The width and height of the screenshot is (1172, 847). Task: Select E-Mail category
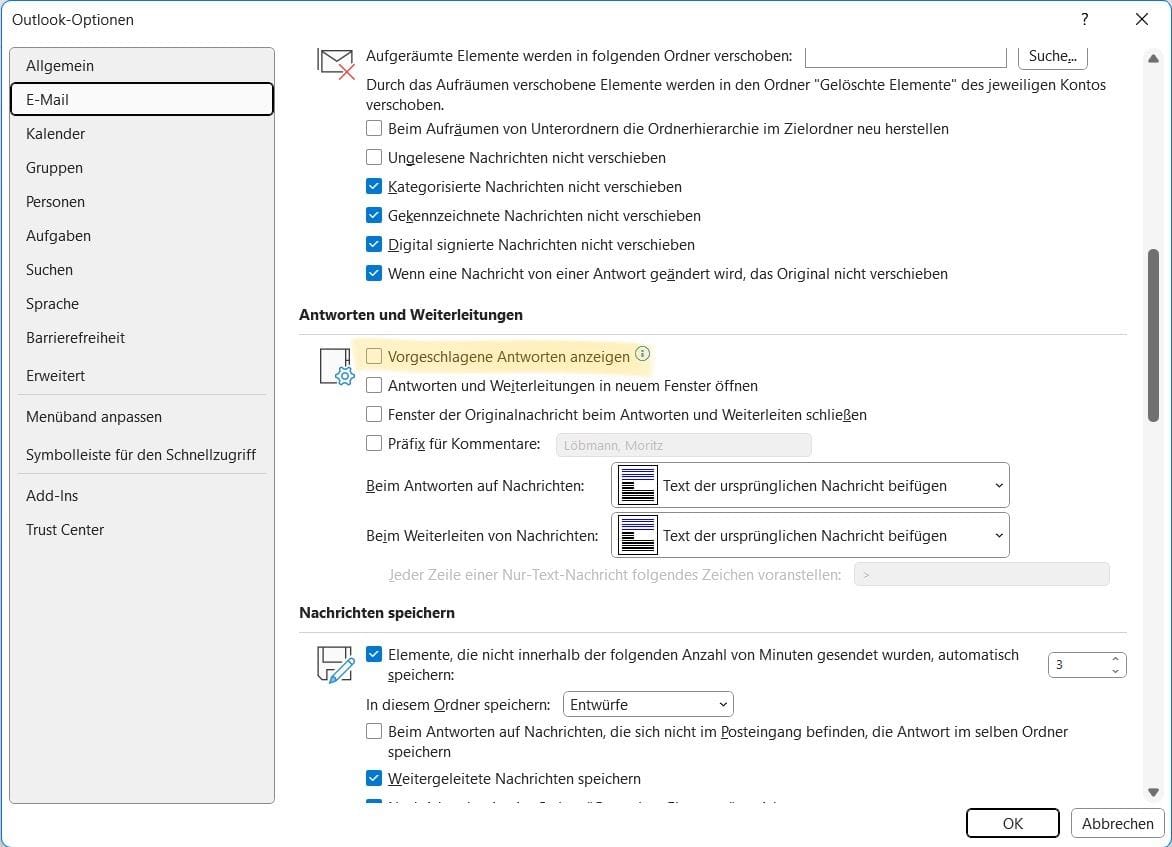tap(142, 99)
